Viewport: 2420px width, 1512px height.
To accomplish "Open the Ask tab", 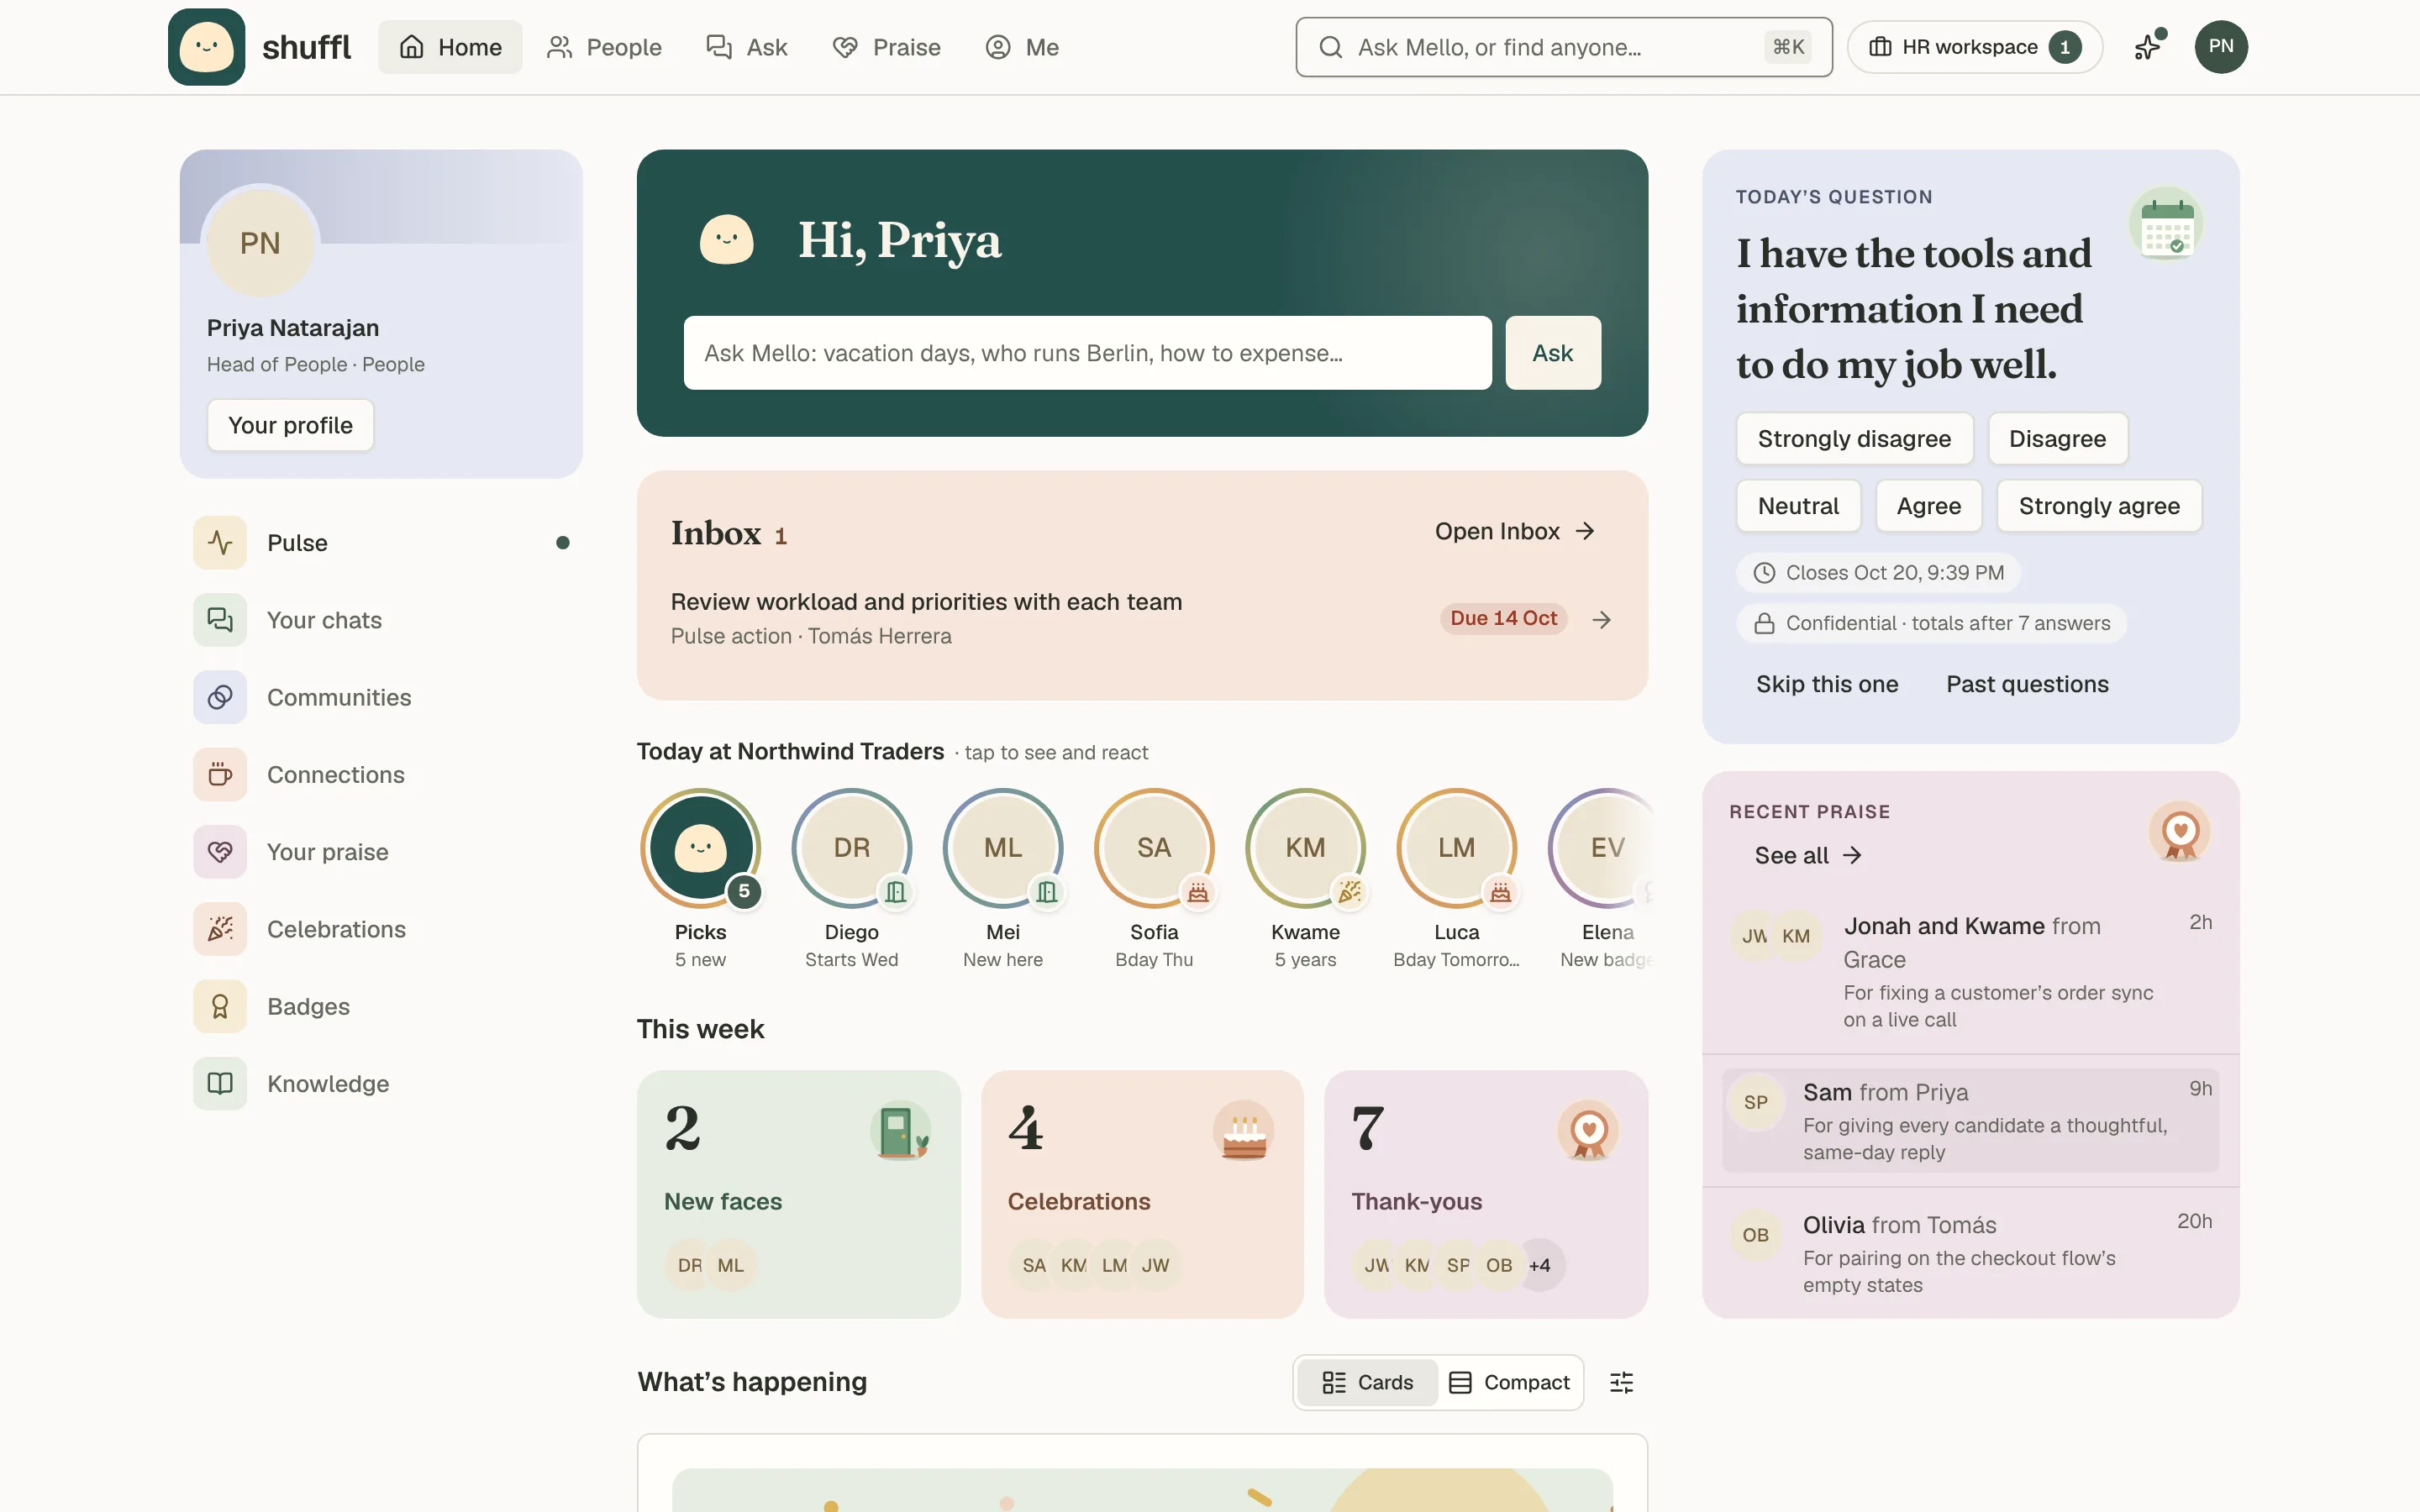I will tap(747, 47).
